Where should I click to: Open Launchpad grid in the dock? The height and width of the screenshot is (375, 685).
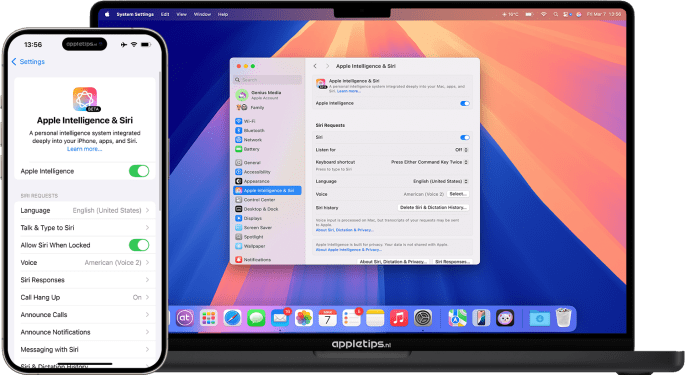click(x=208, y=318)
